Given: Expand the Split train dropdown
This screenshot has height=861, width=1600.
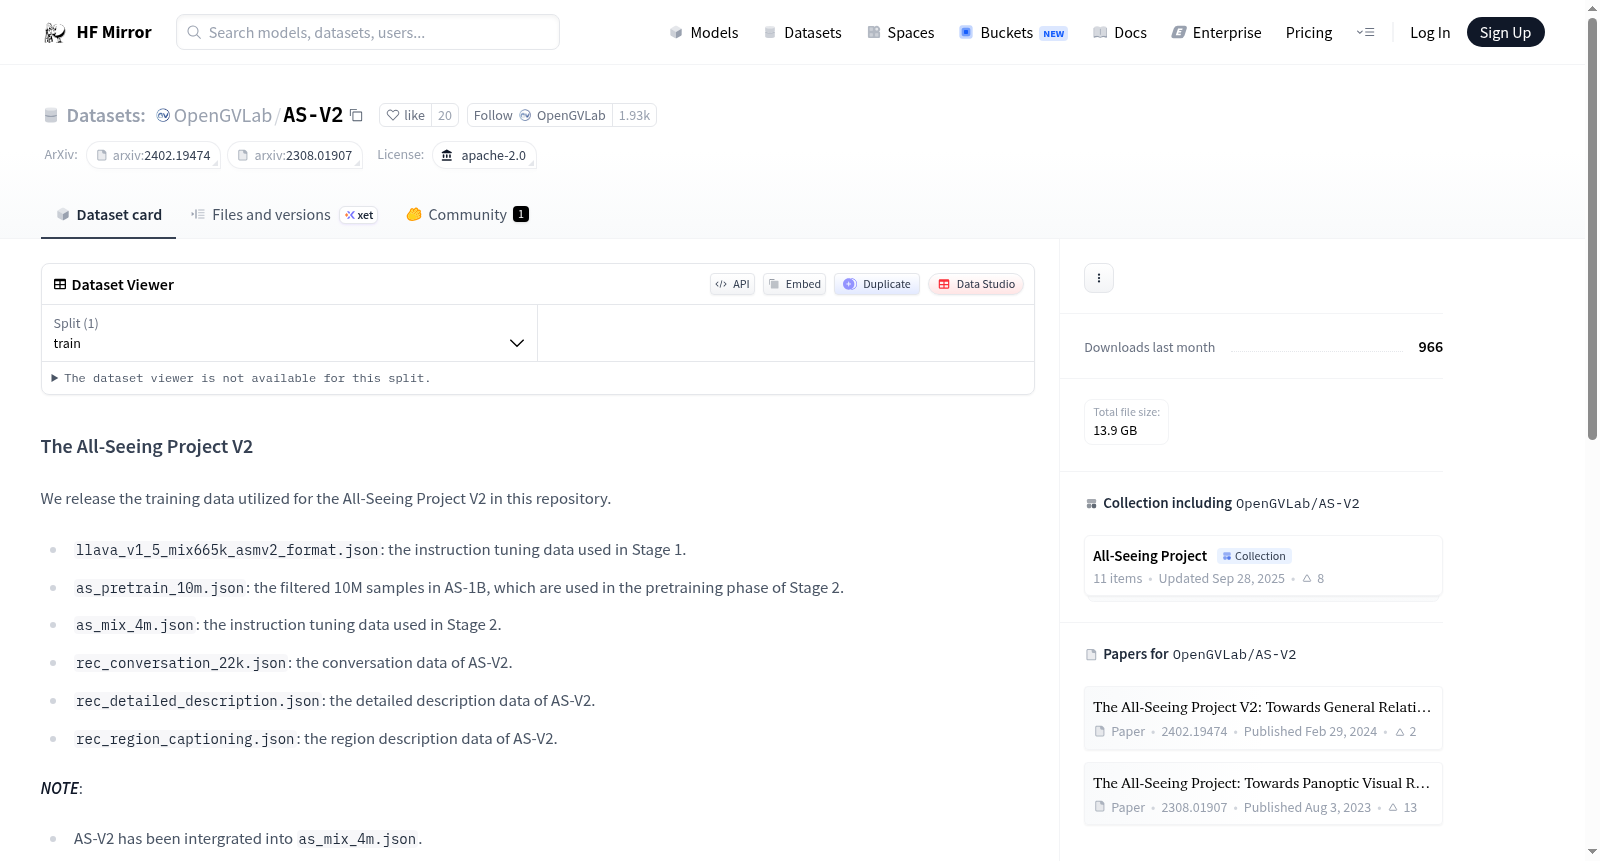Looking at the screenshot, I should [x=289, y=333].
